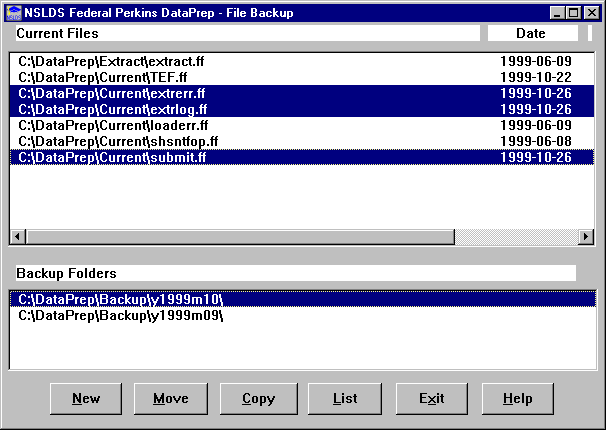The width and height of the screenshot is (606, 430).
Task: Select file C:\DataPrep\Current\TEF.ff
Action: tap(302, 77)
